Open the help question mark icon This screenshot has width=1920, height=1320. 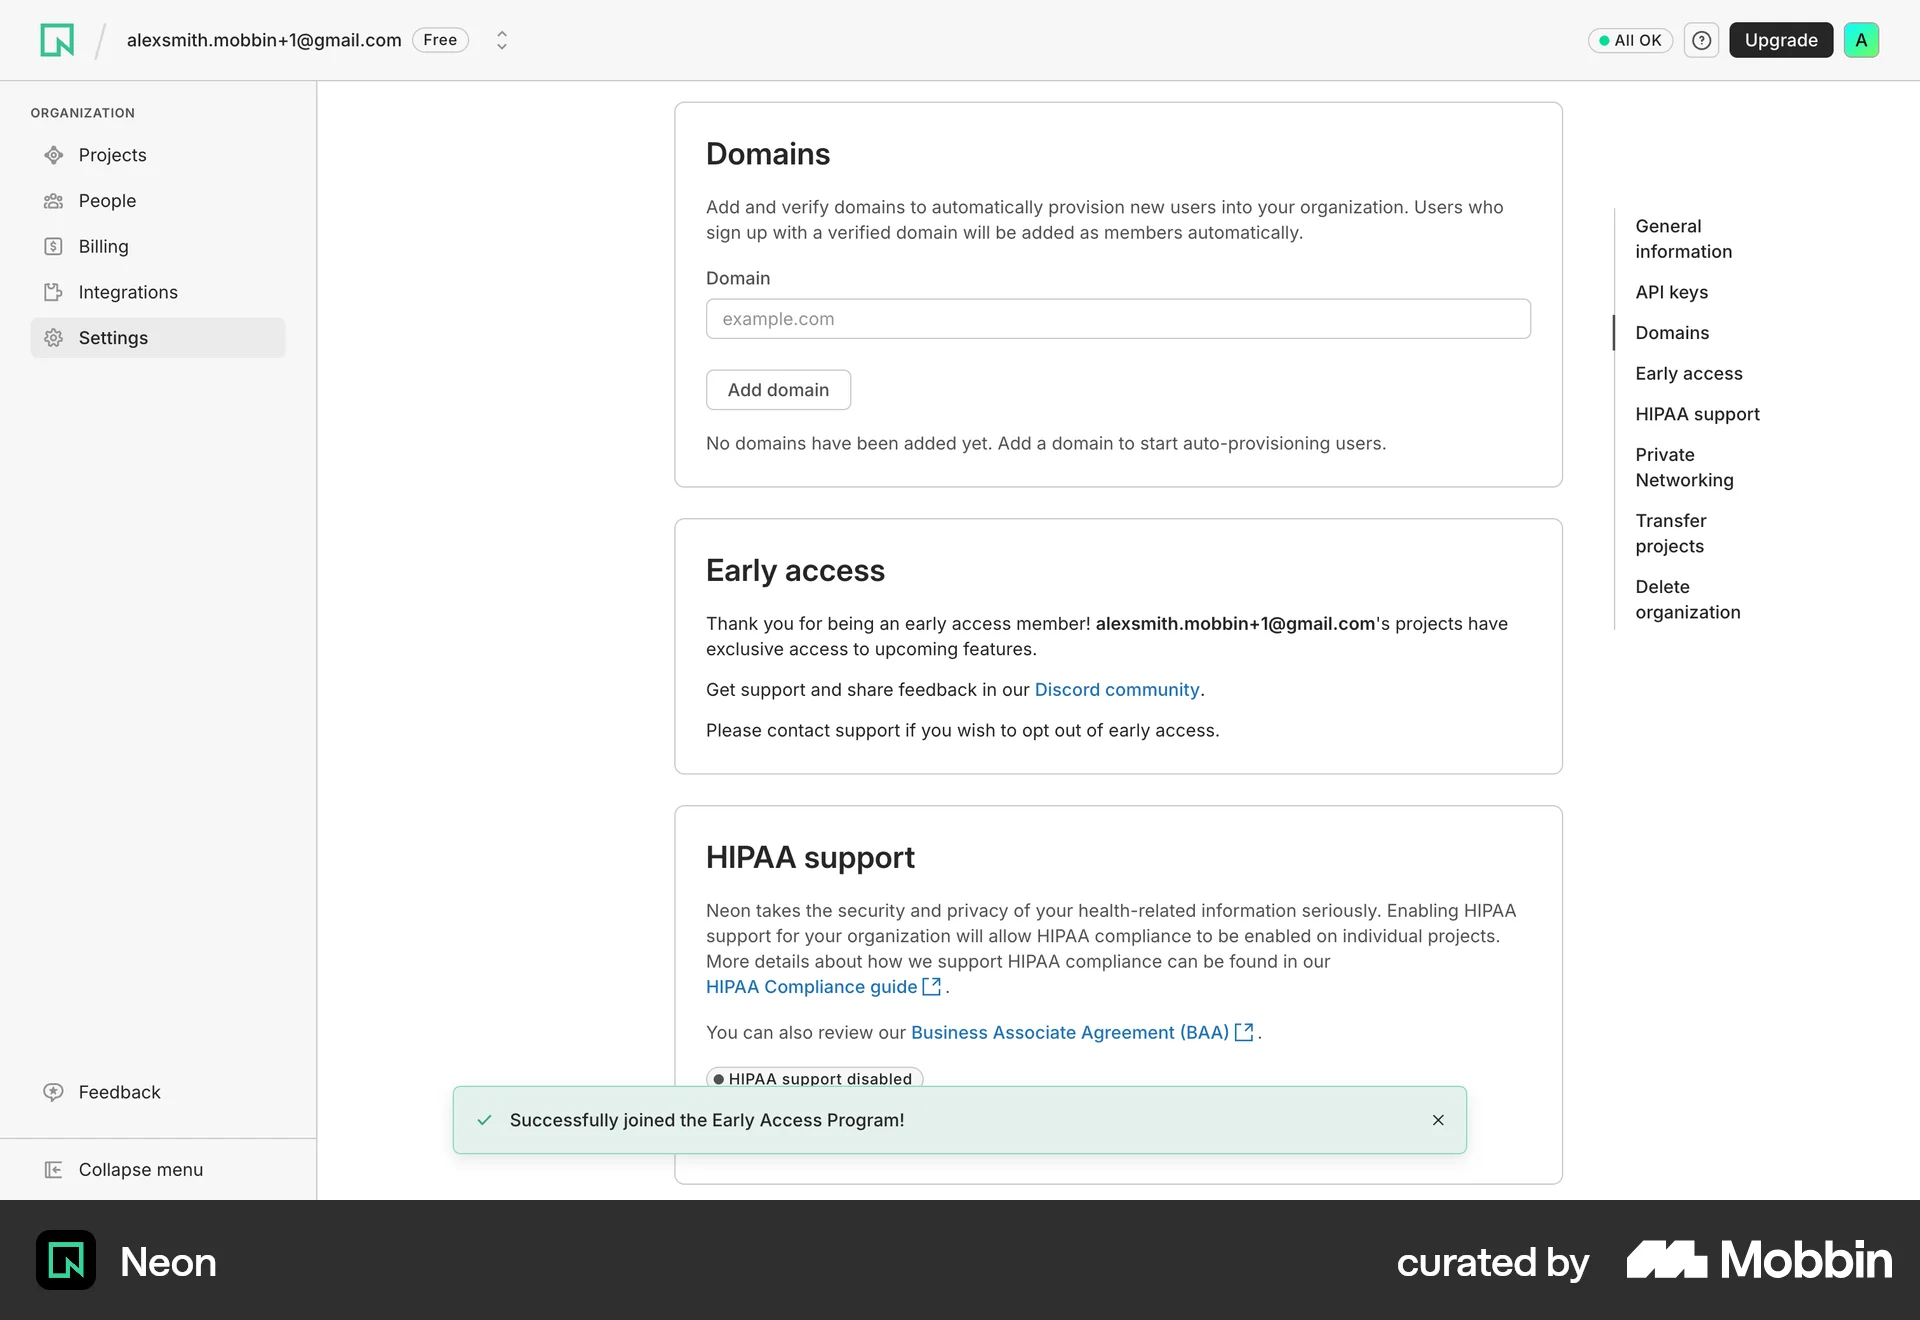[1701, 40]
